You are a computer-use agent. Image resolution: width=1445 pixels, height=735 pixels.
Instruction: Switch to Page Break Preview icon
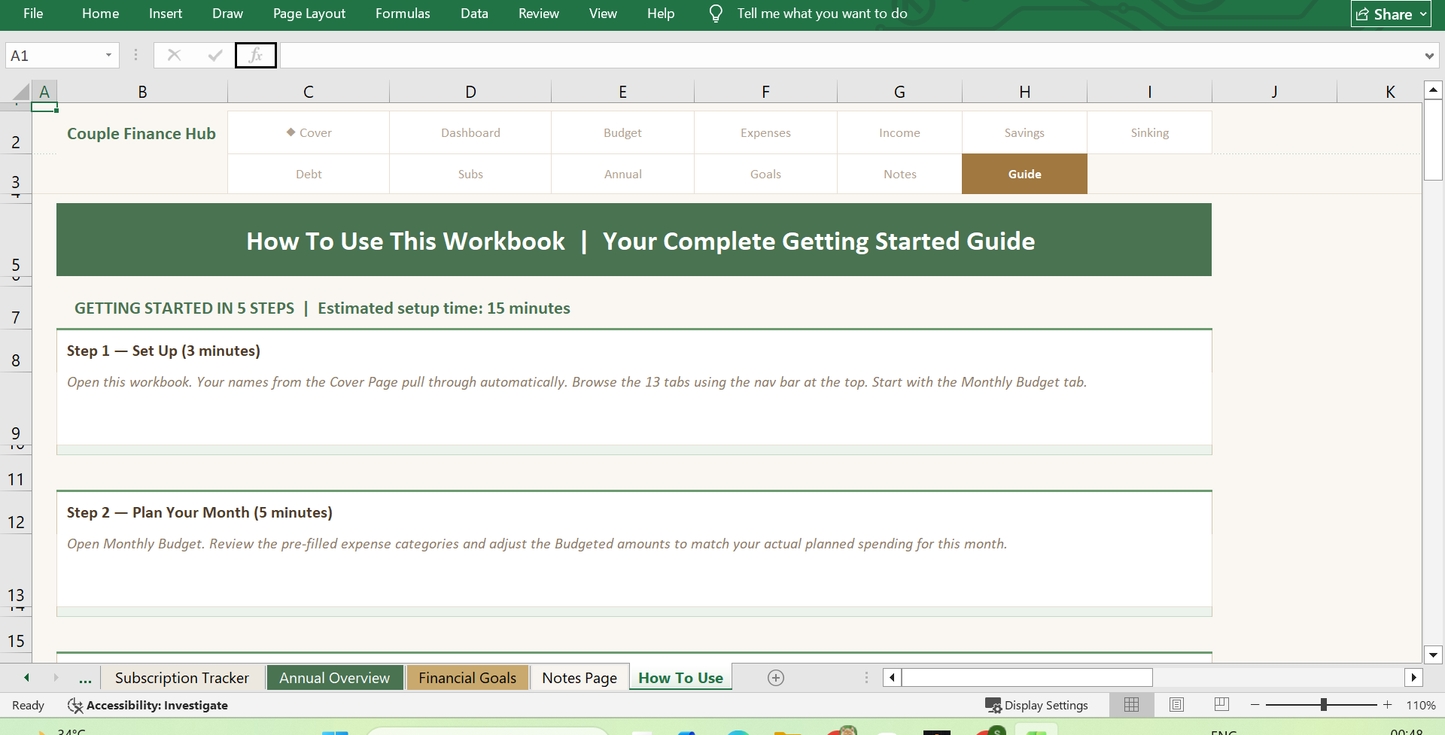[x=1221, y=705]
